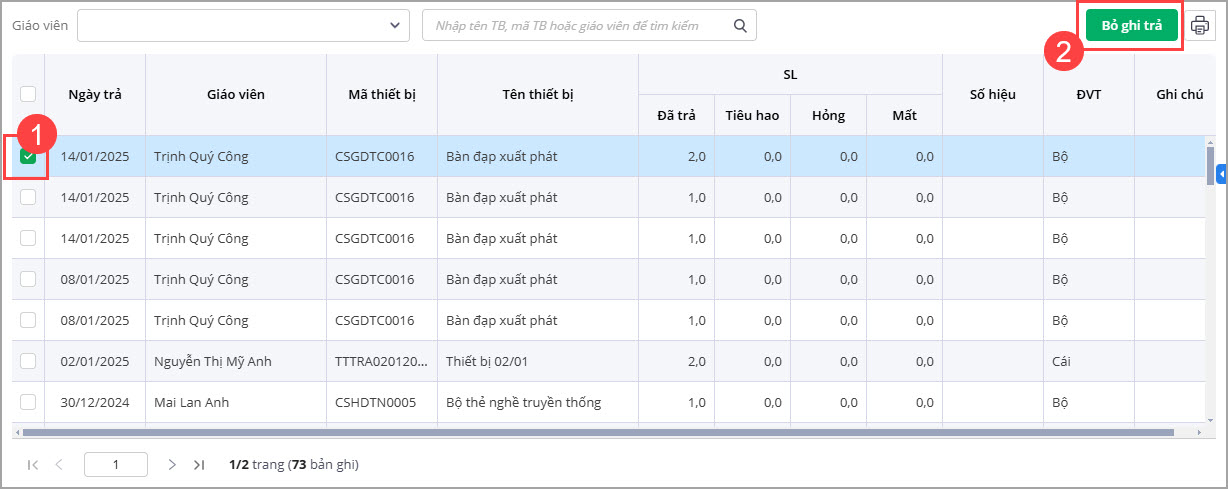Open the Giáo viên dropdown

click(243, 26)
